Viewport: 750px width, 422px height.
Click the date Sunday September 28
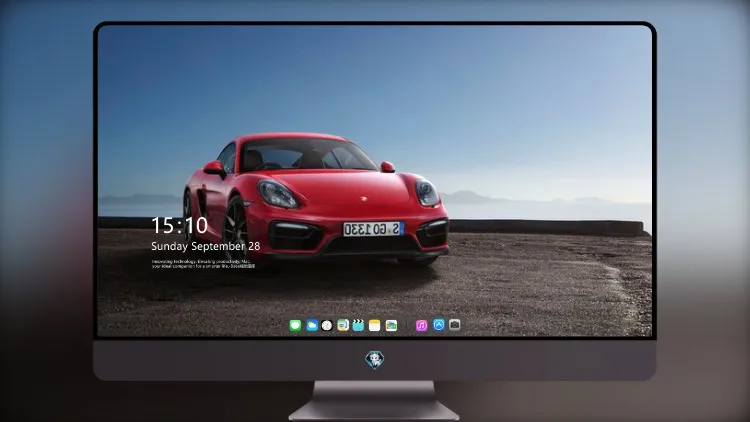pos(206,246)
